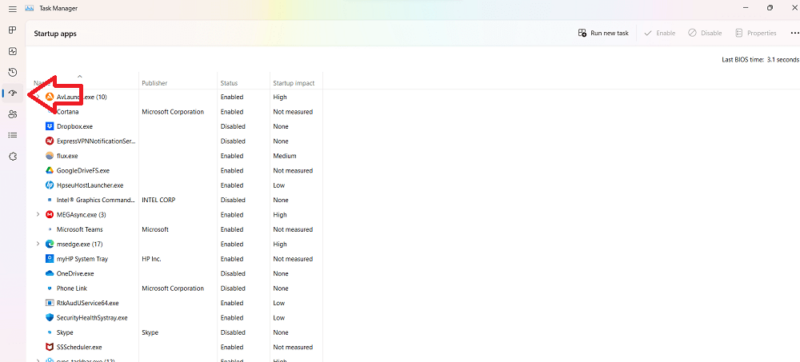Sort by the Startup impact column header
Image resolution: width=800 pixels, height=362 pixels.
tap(294, 83)
